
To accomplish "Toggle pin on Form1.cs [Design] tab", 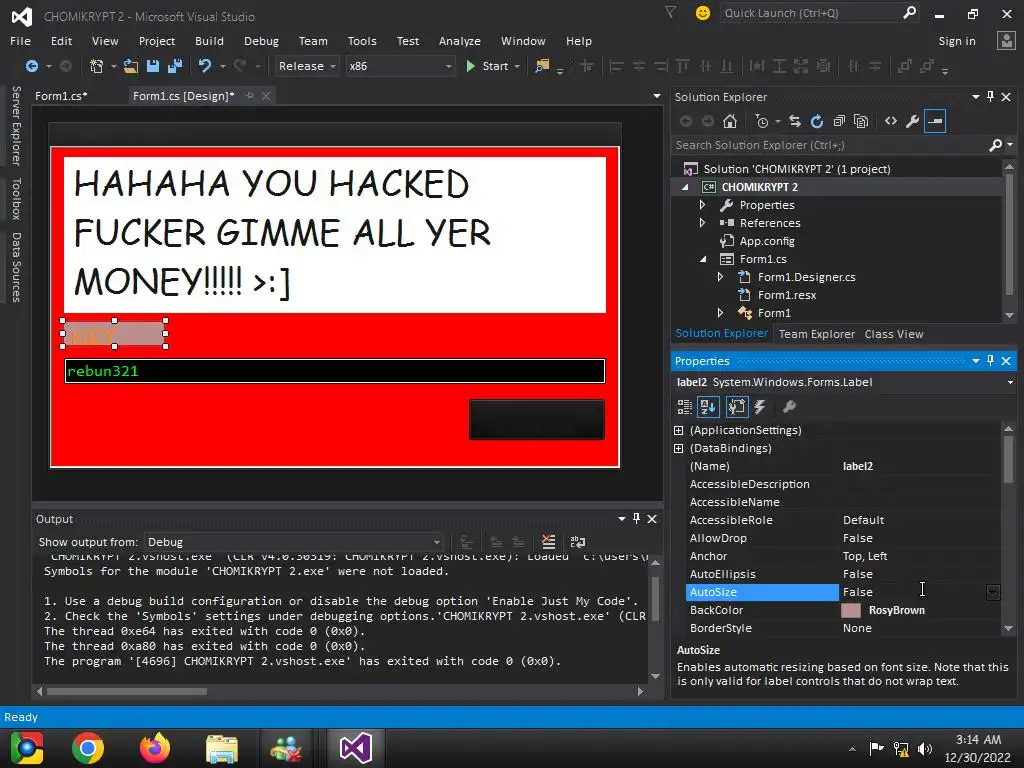I will pos(249,96).
